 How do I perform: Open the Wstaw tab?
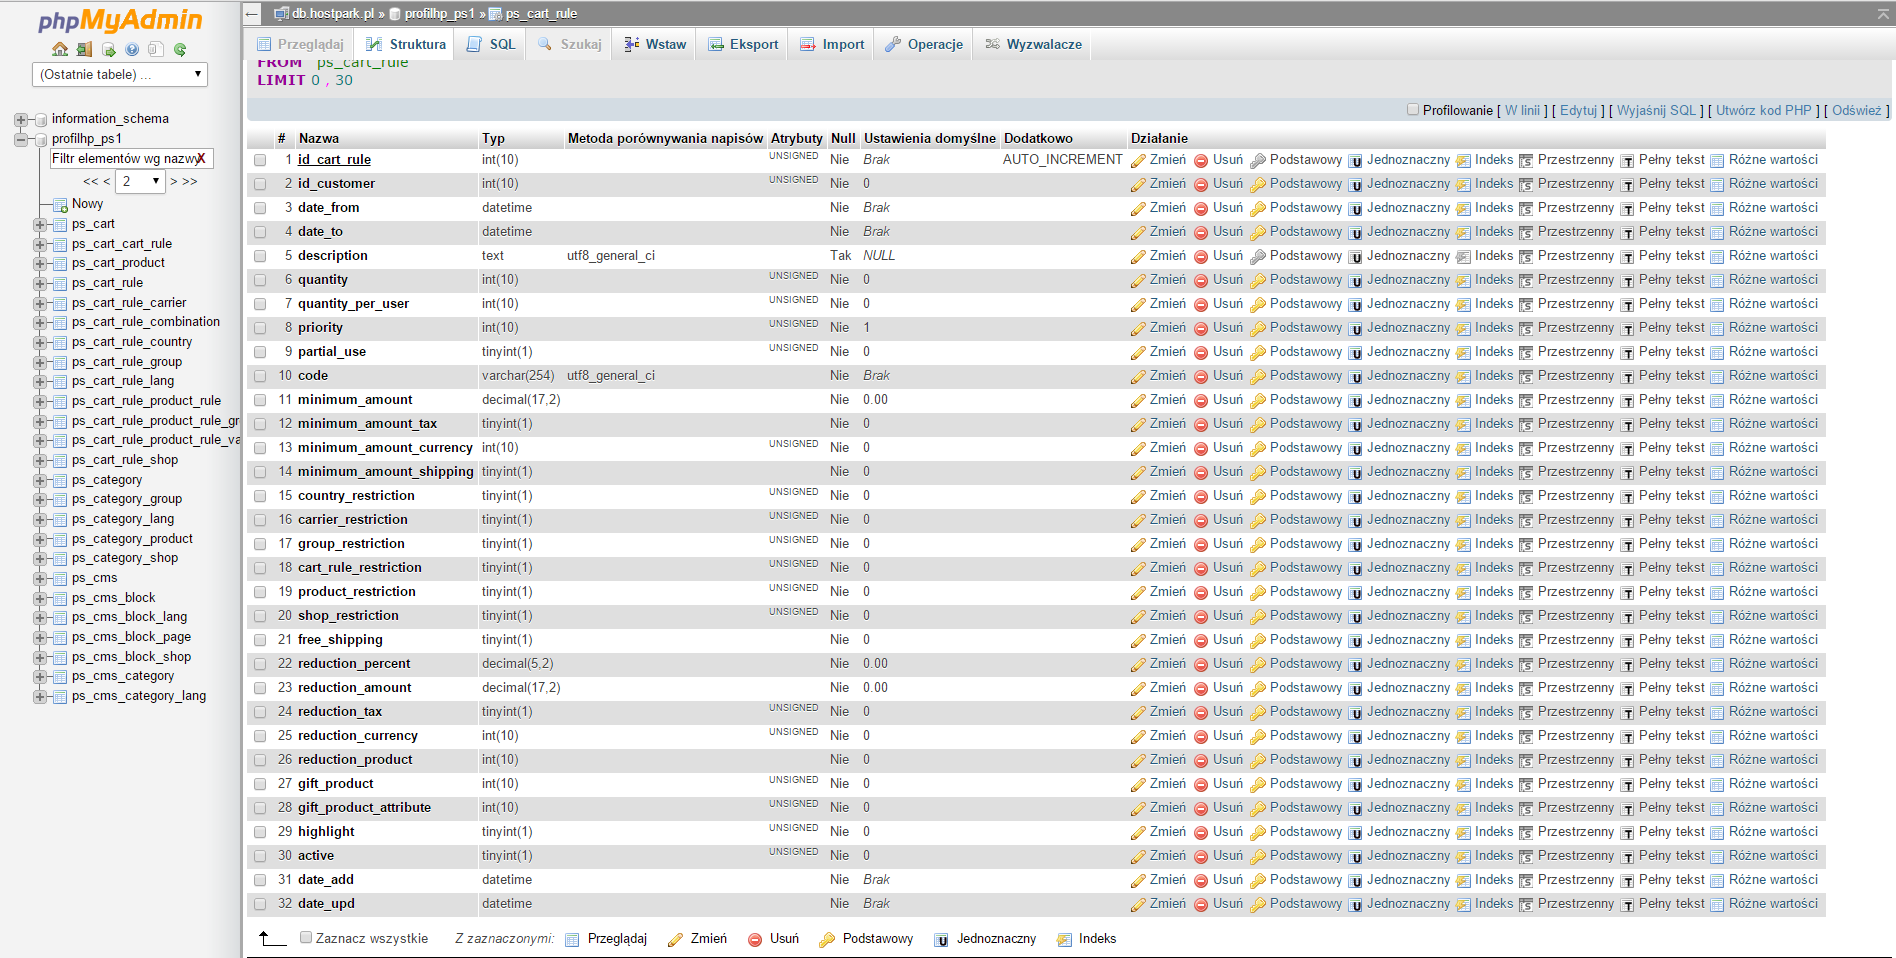tap(655, 44)
